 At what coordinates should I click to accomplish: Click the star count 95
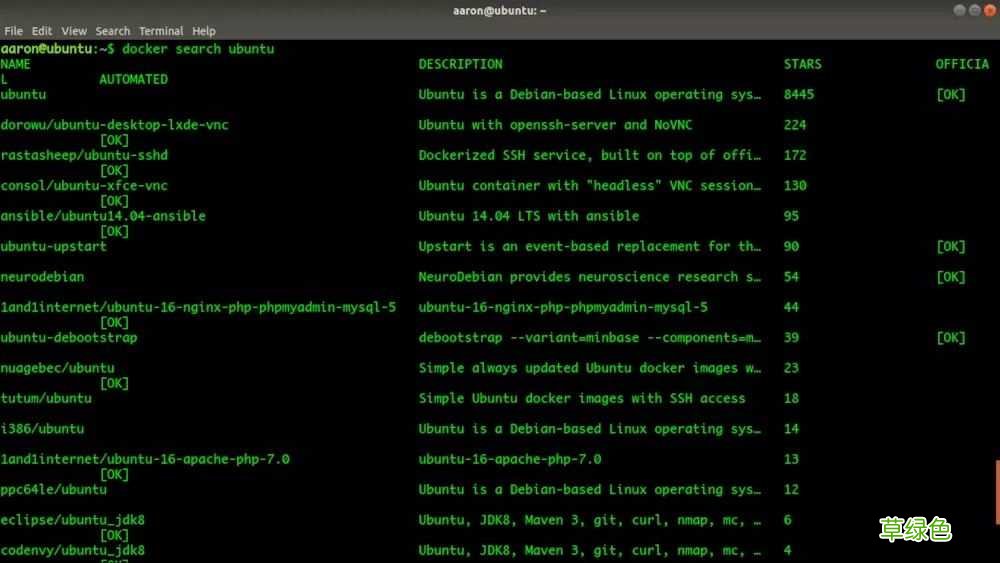point(791,216)
